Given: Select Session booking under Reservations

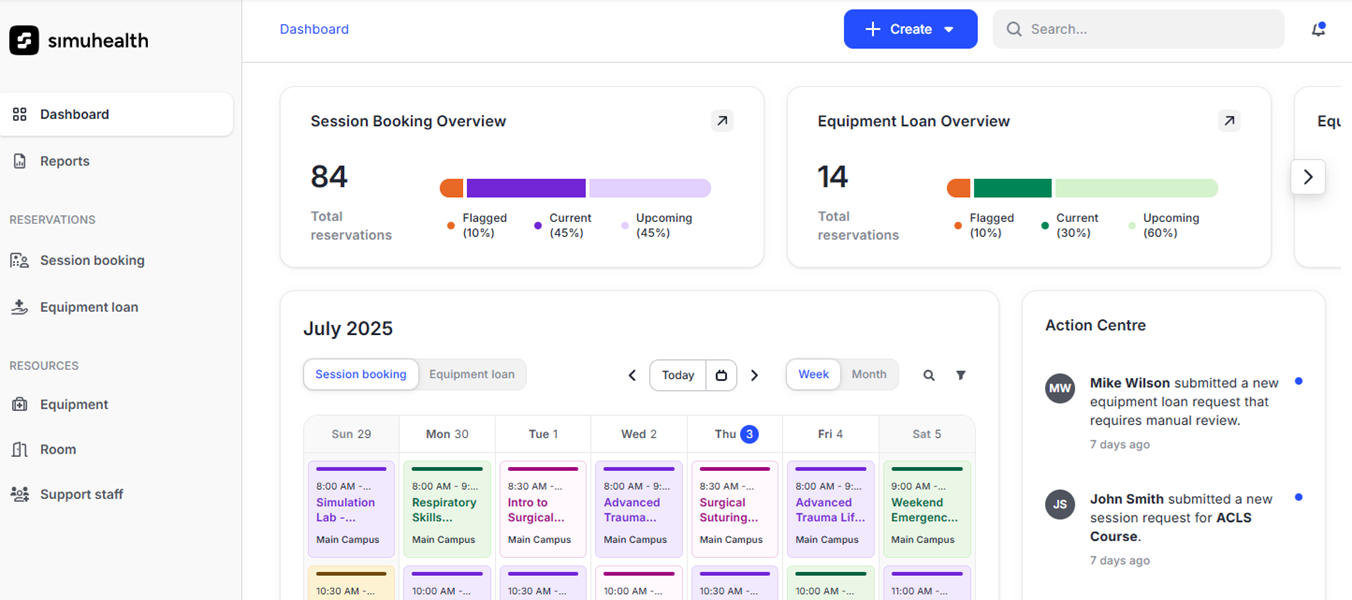Looking at the screenshot, I should [89, 260].
